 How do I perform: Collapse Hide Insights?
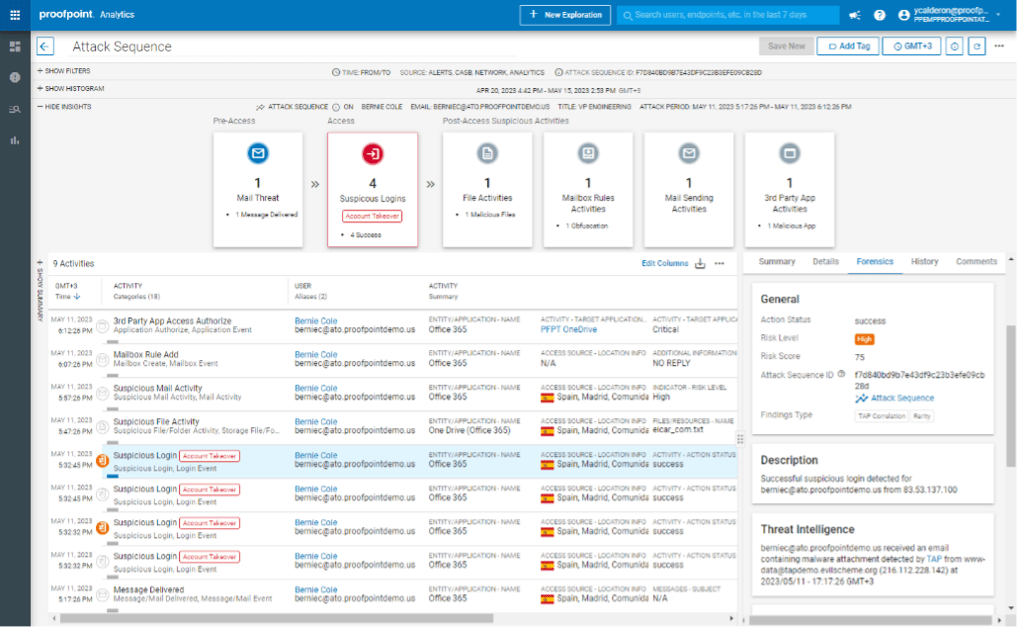click(64, 107)
